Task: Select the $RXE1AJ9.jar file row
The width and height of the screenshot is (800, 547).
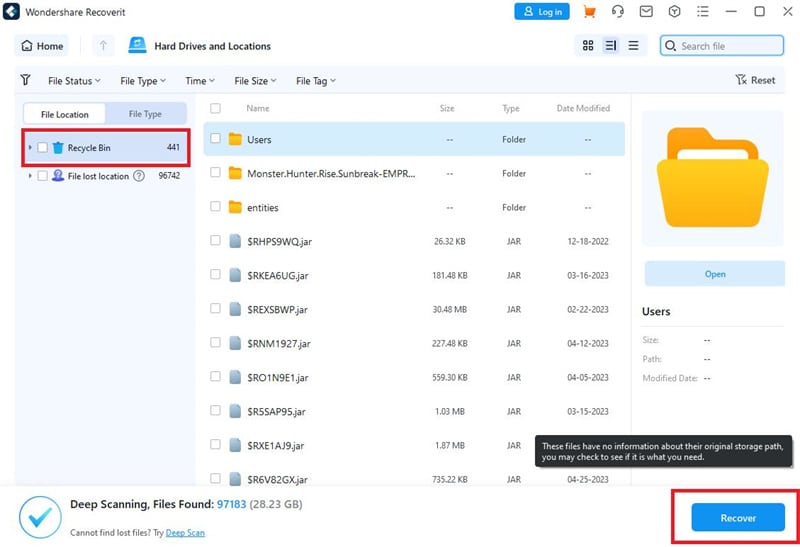Action: coord(414,445)
